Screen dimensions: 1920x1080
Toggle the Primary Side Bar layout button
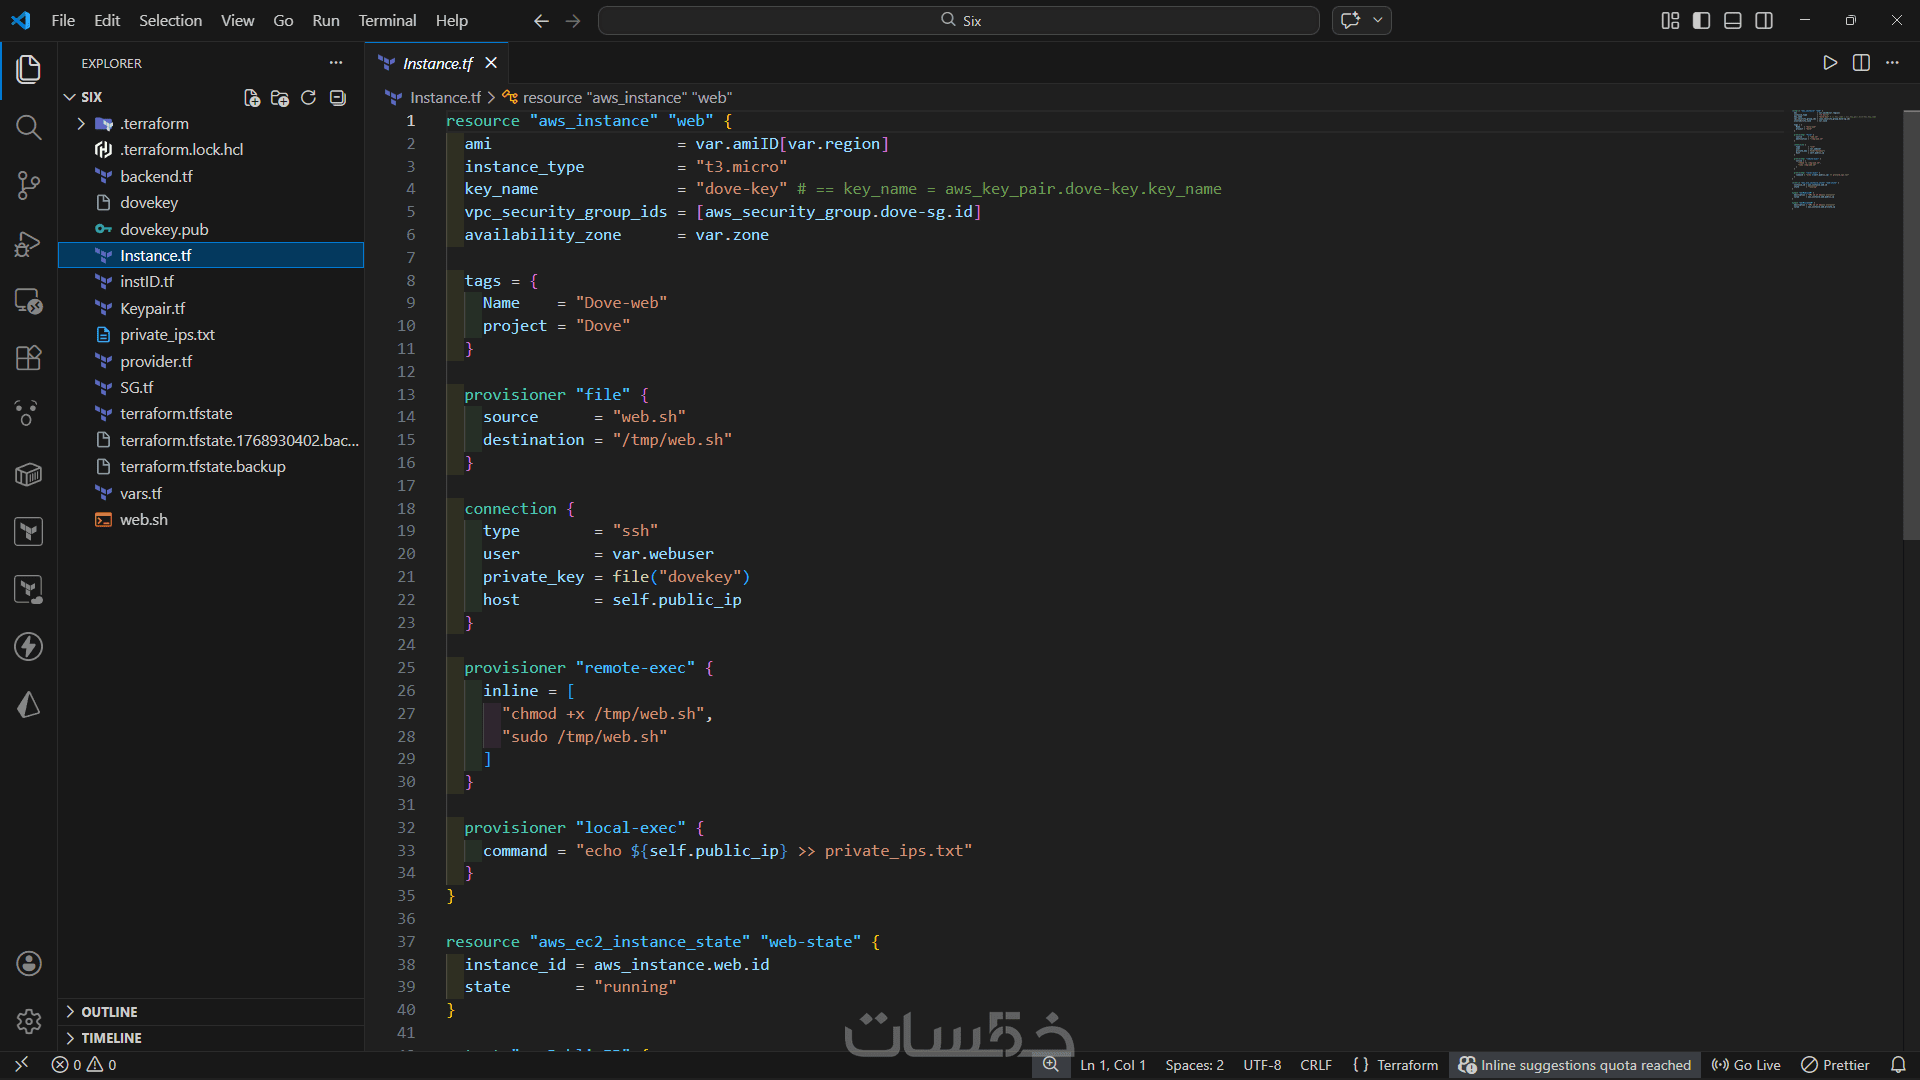(x=1701, y=20)
